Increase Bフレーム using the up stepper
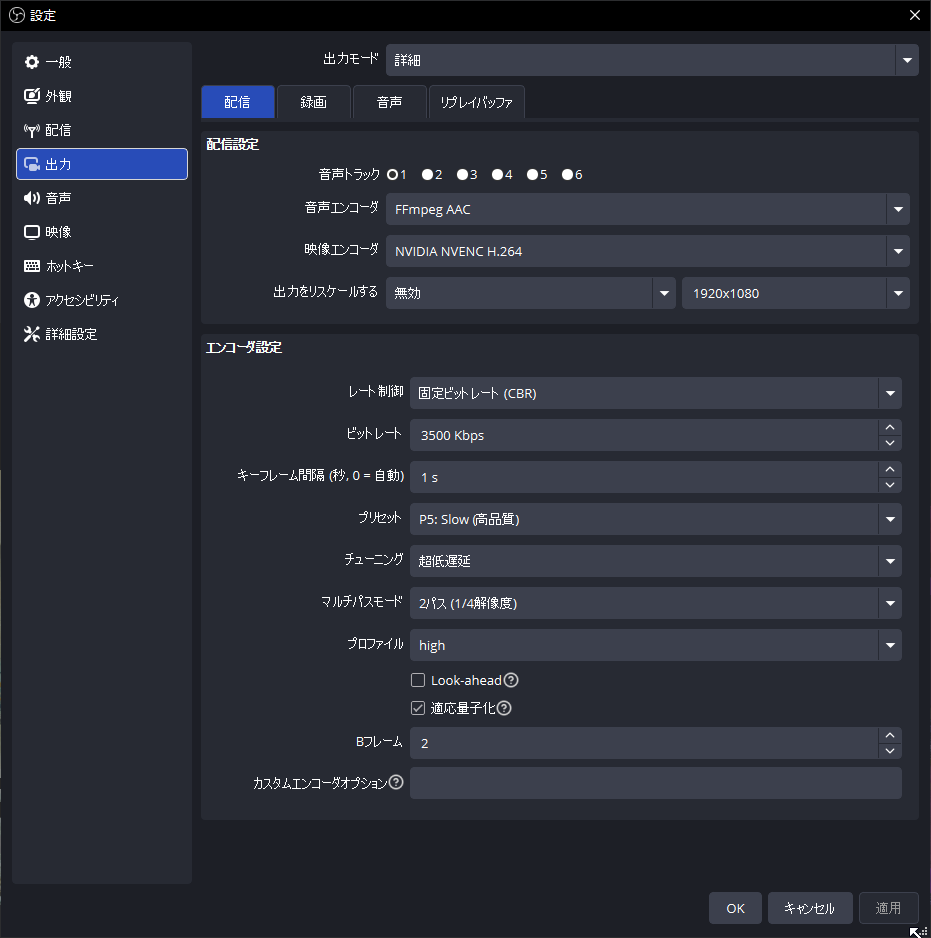The height and width of the screenshot is (938, 931). pyautogui.click(x=889, y=736)
